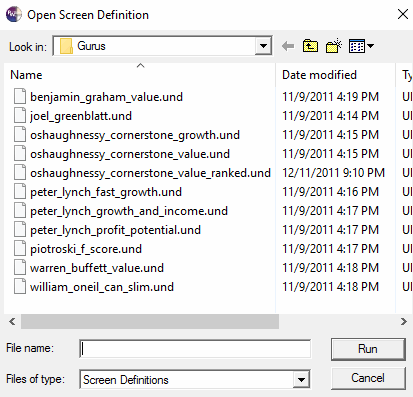This screenshot has height=397, width=413.
Task: Click file icon of warren_buffett_value.und
Action: [20, 268]
